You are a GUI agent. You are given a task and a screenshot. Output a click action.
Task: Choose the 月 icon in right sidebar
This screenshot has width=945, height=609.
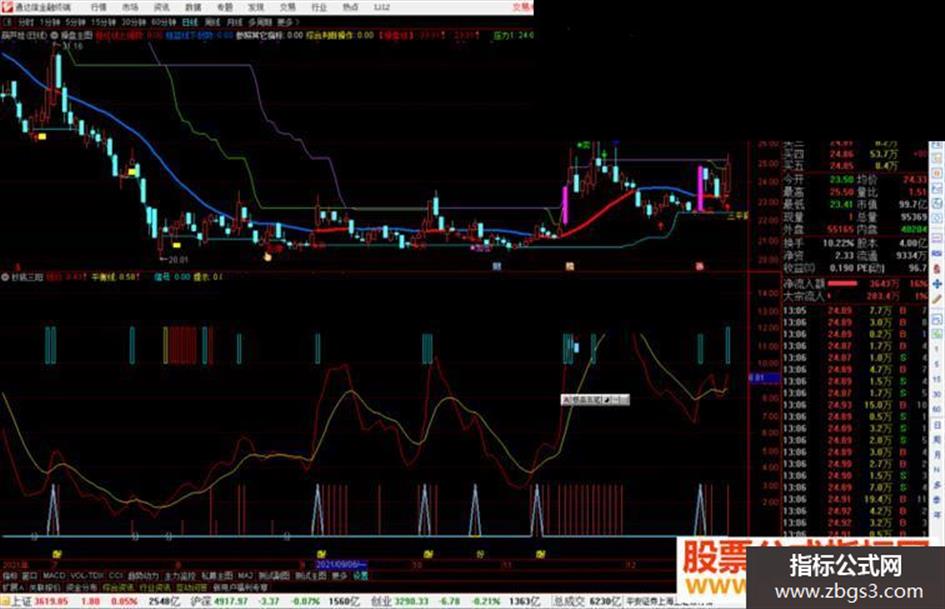(x=937, y=455)
